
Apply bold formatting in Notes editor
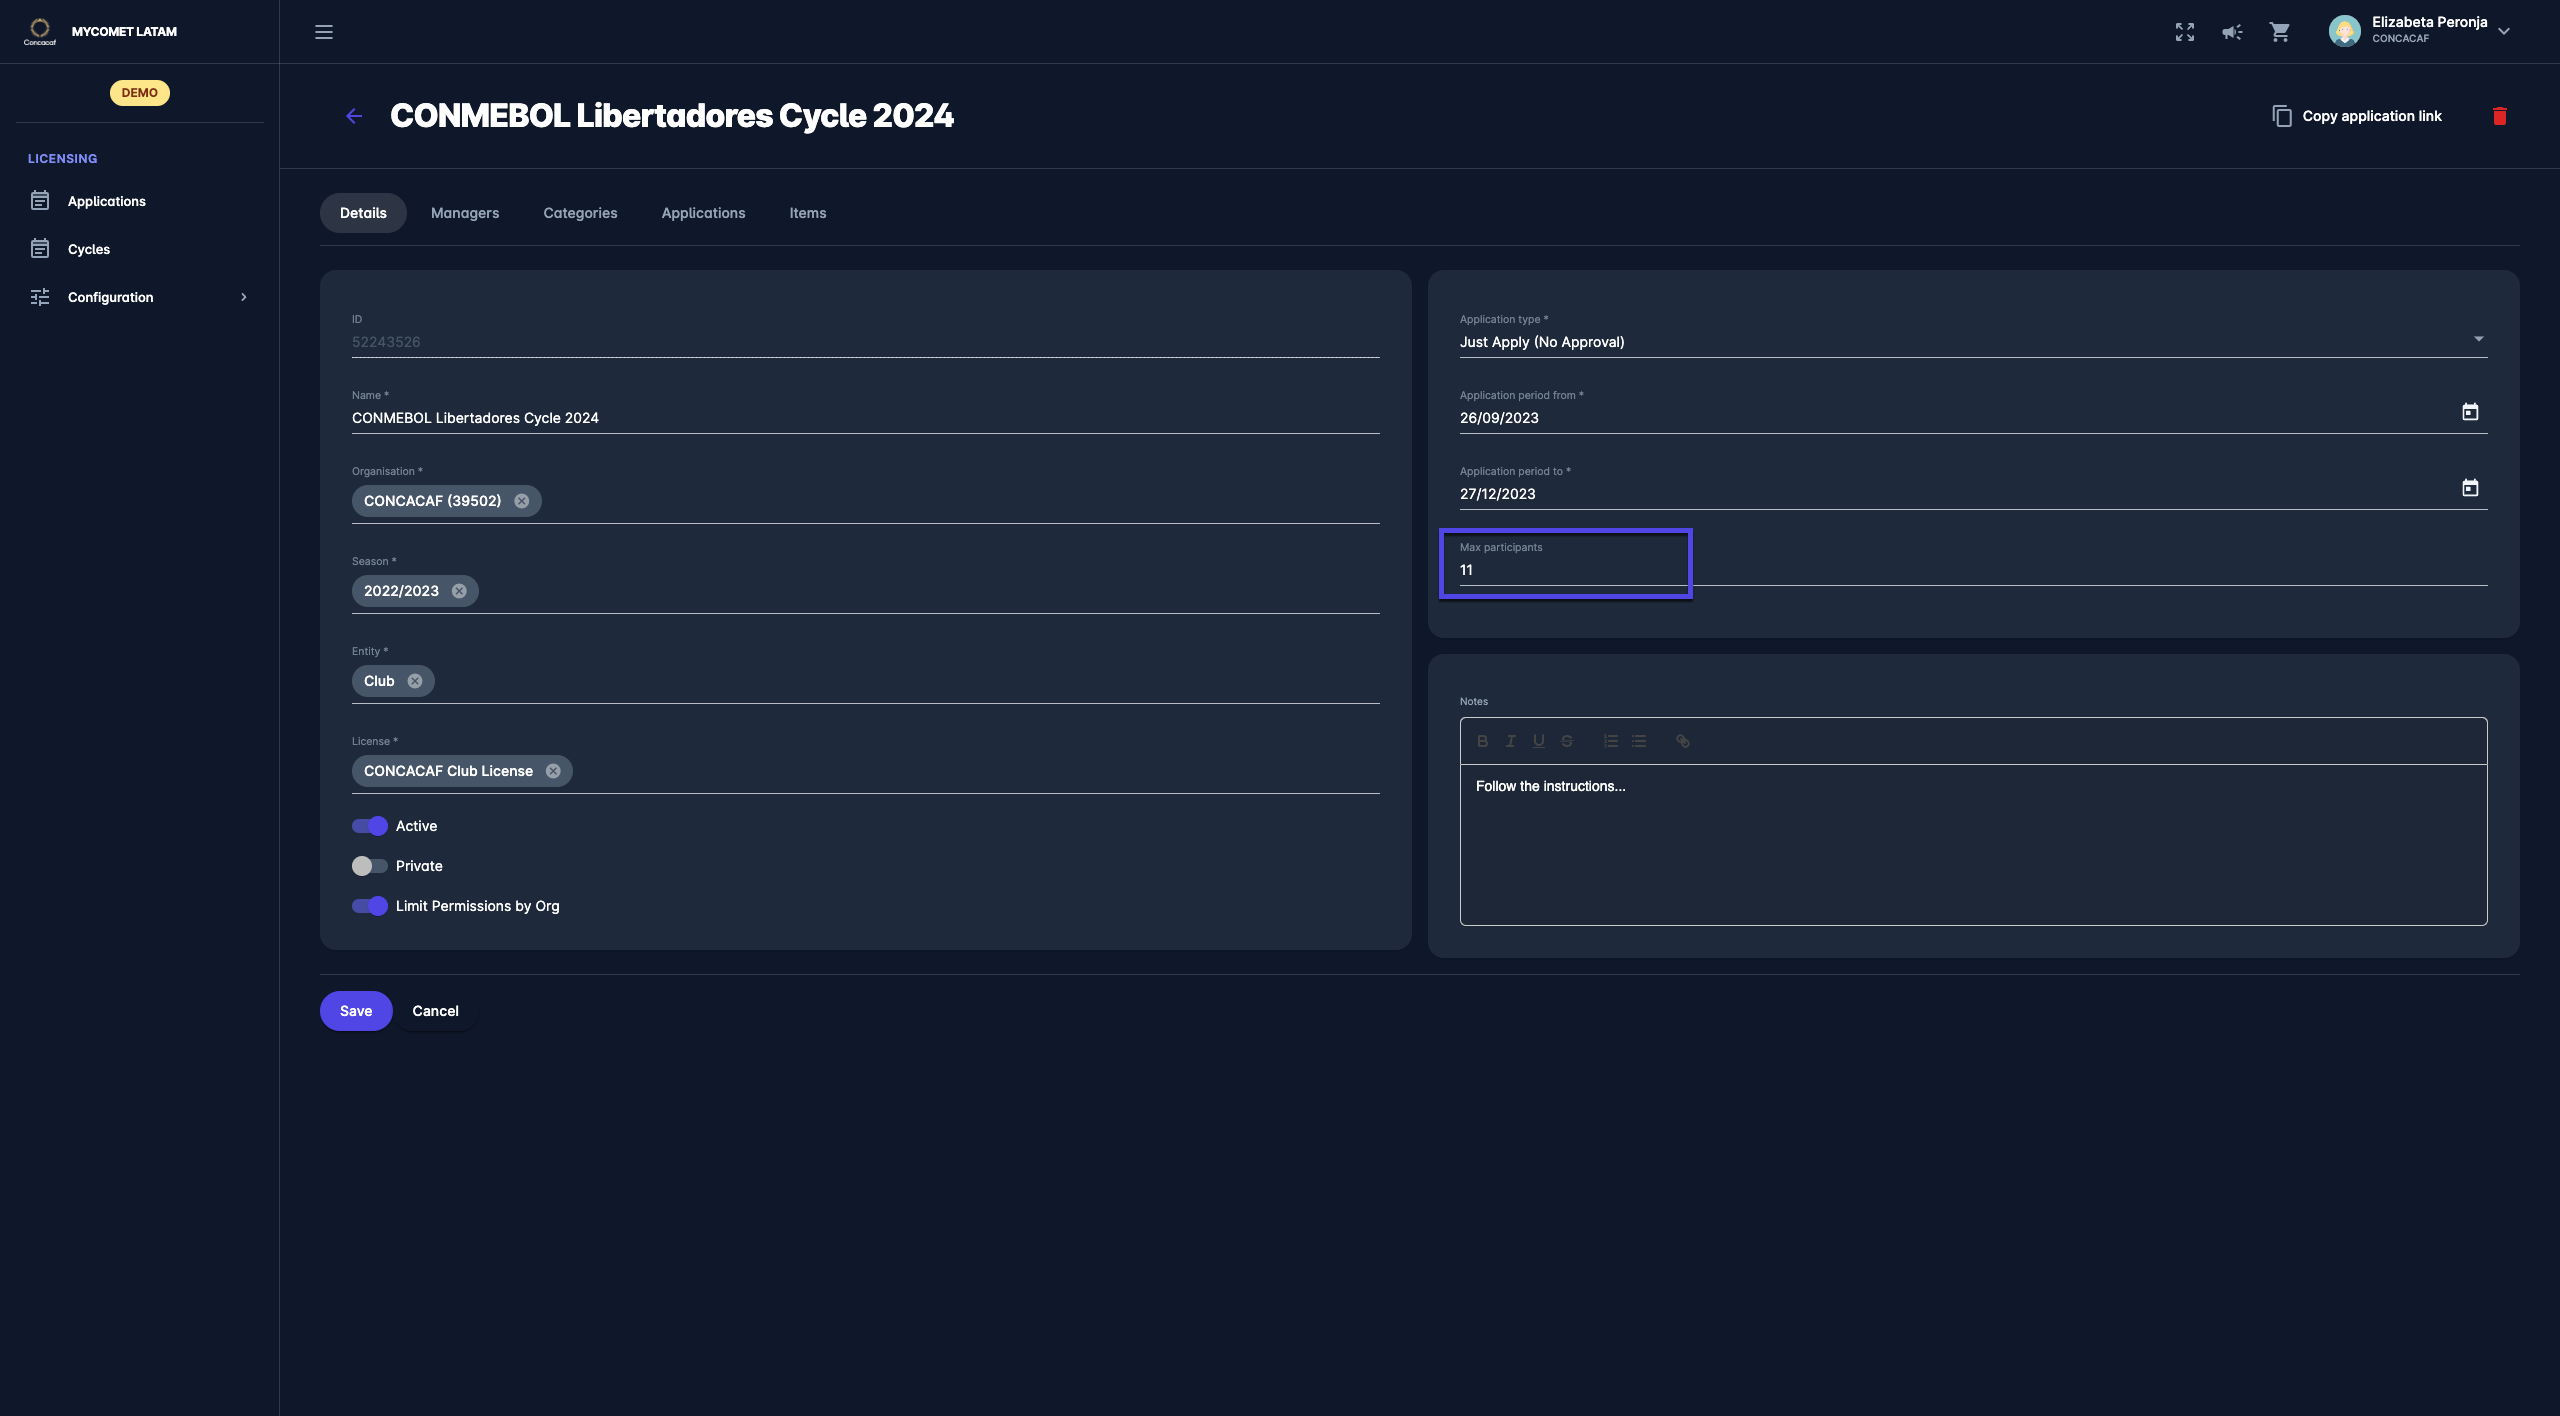(x=1482, y=741)
